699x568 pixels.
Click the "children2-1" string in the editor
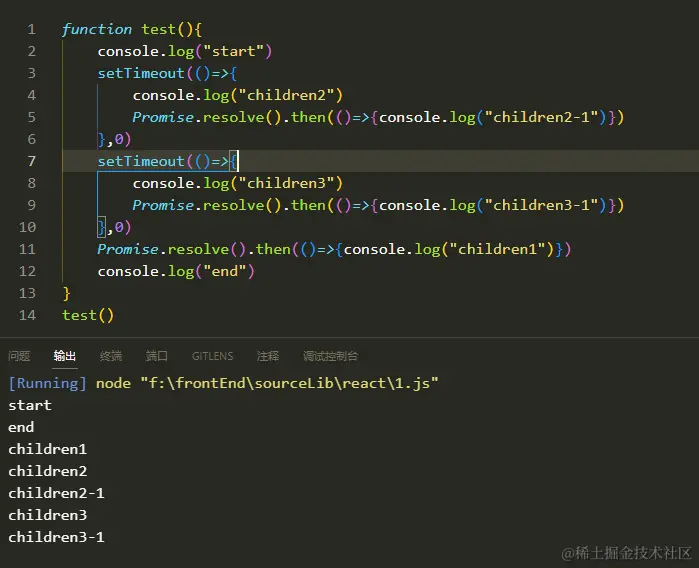point(541,117)
